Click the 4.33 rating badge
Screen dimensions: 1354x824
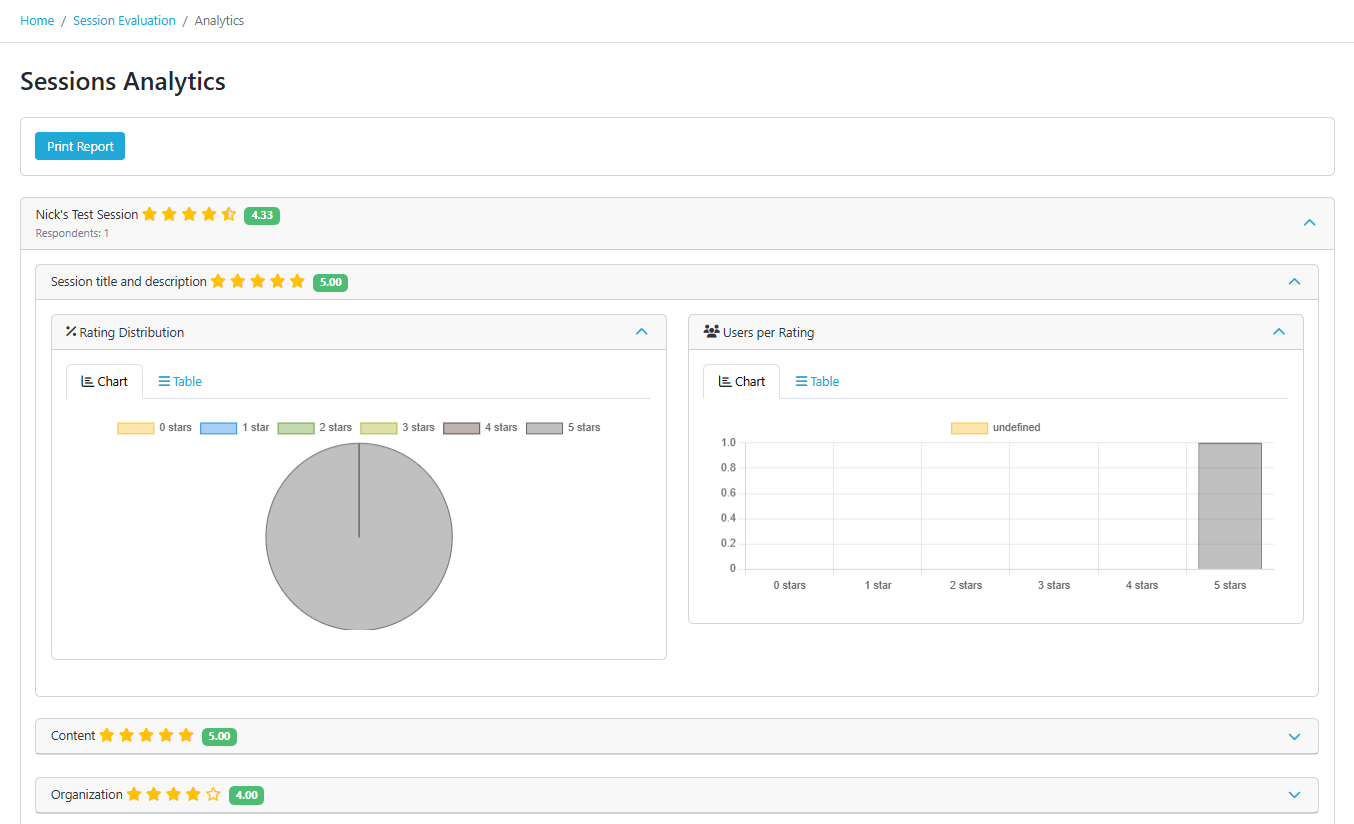click(262, 215)
